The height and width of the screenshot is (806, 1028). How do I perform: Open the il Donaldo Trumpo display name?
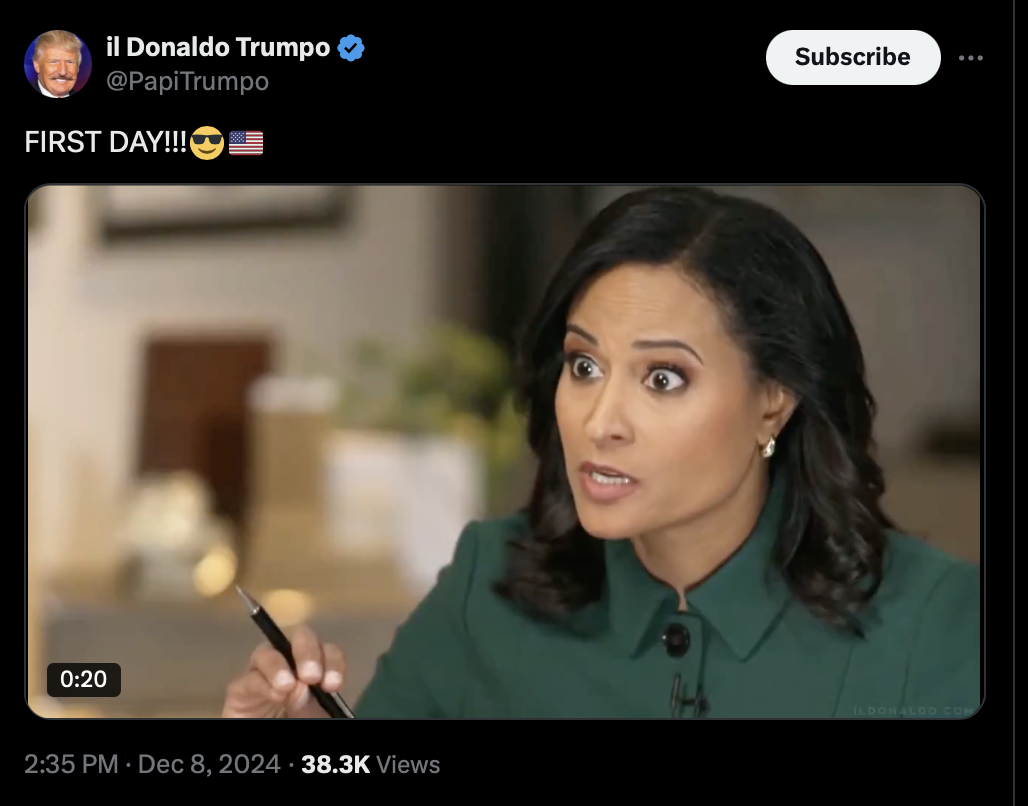click(218, 47)
